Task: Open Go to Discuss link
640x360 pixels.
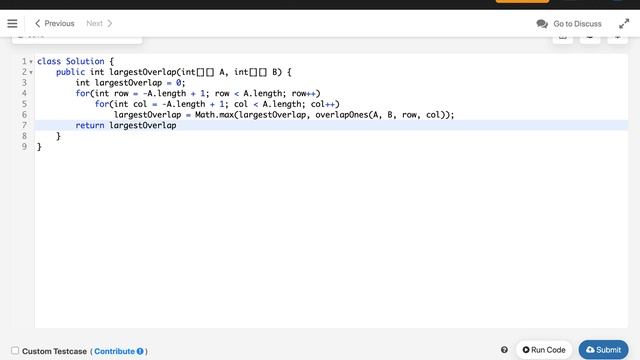Action: 577,24
